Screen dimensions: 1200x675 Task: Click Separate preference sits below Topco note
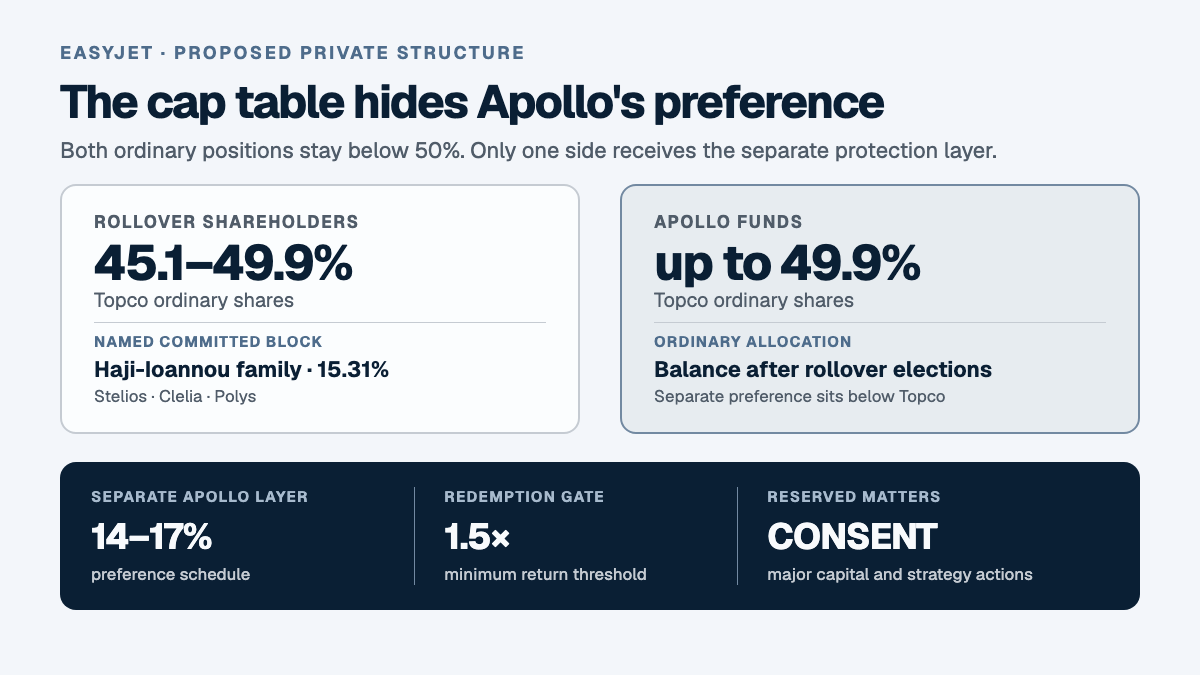798,396
